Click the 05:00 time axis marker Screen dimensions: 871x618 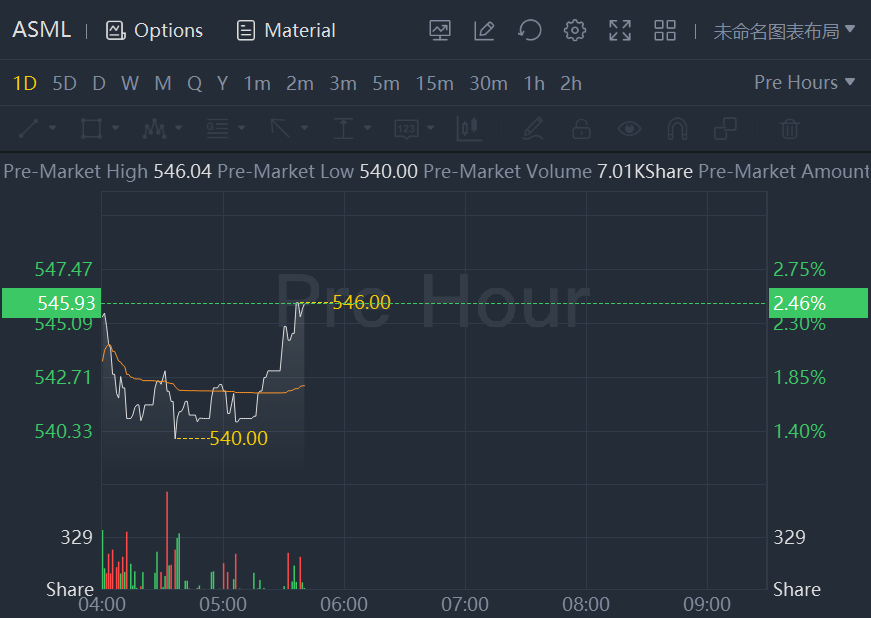click(223, 604)
